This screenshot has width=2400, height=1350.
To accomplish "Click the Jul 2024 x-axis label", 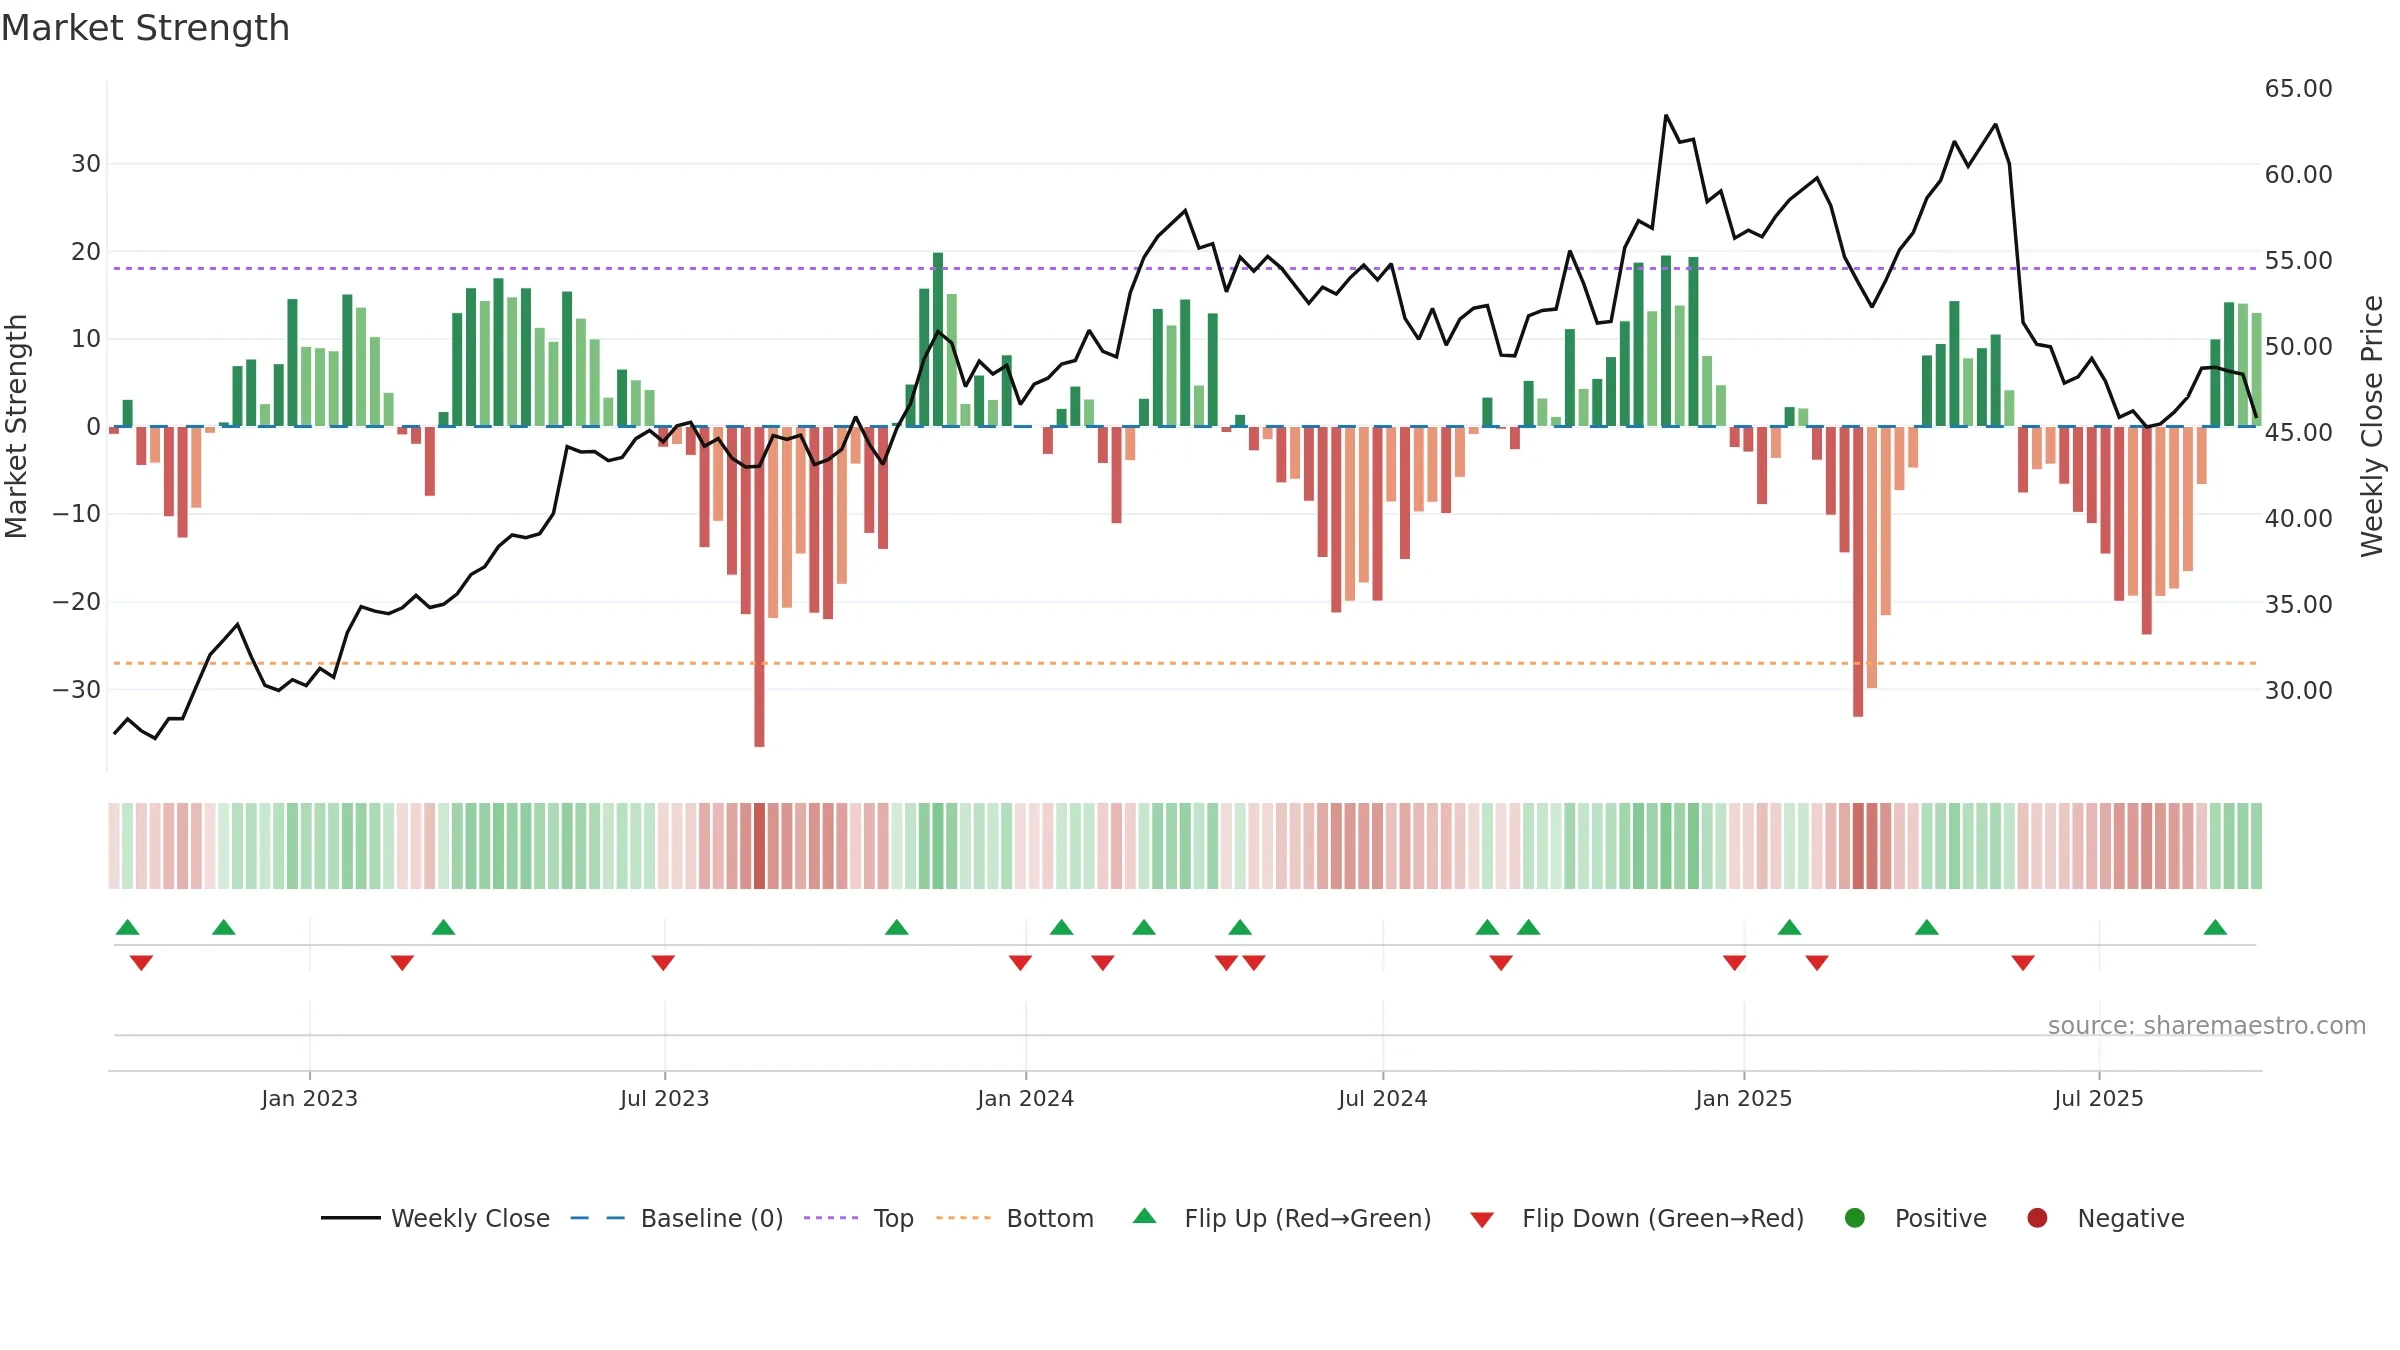I will tap(1383, 1098).
